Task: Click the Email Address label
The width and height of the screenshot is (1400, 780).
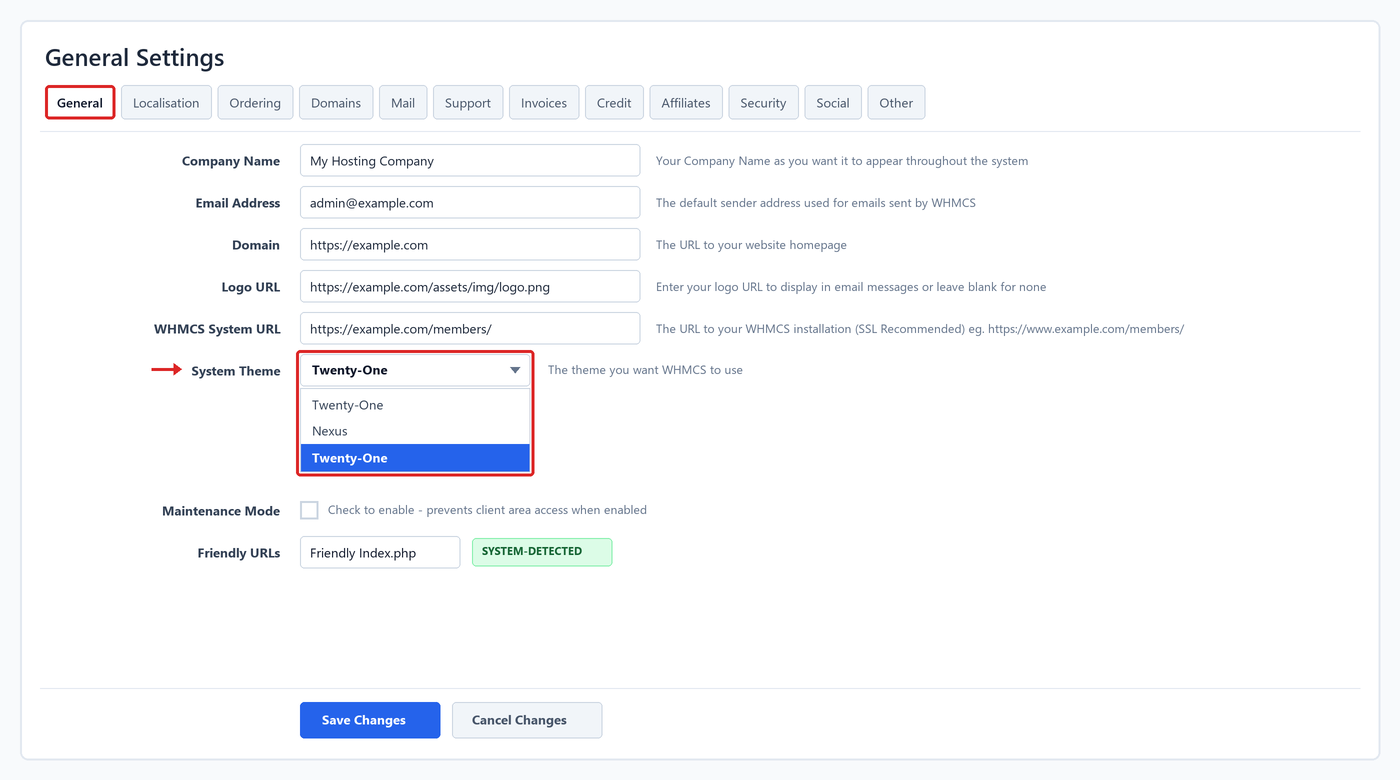Action: [x=238, y=203]
